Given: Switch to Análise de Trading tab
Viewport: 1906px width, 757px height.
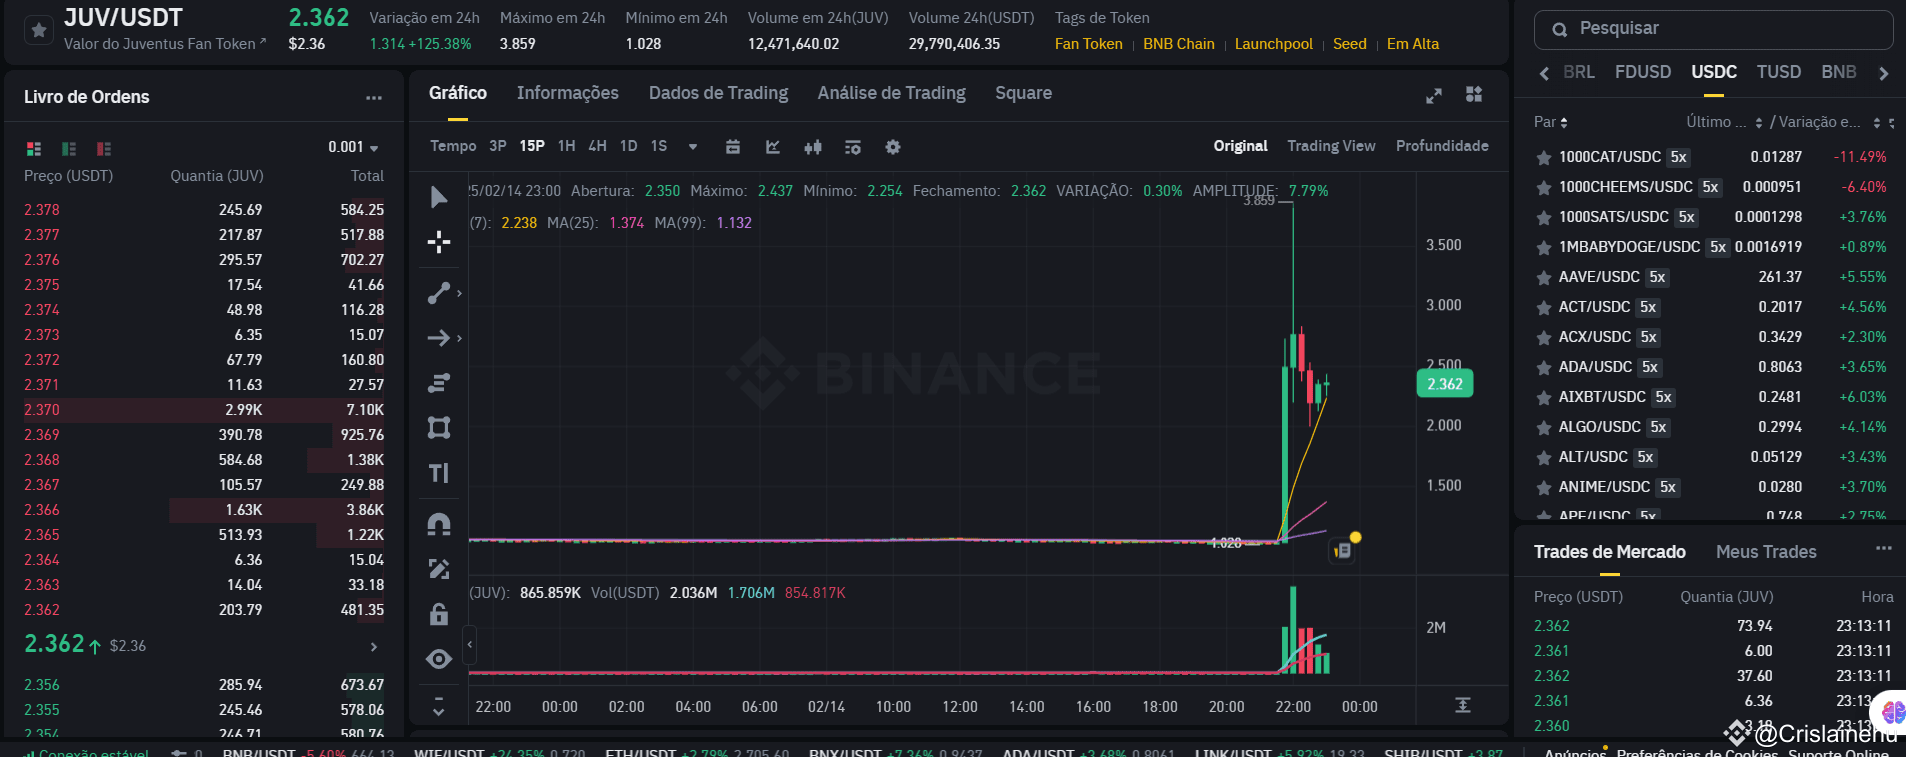Looking at the screenshot, I should 891,93.
